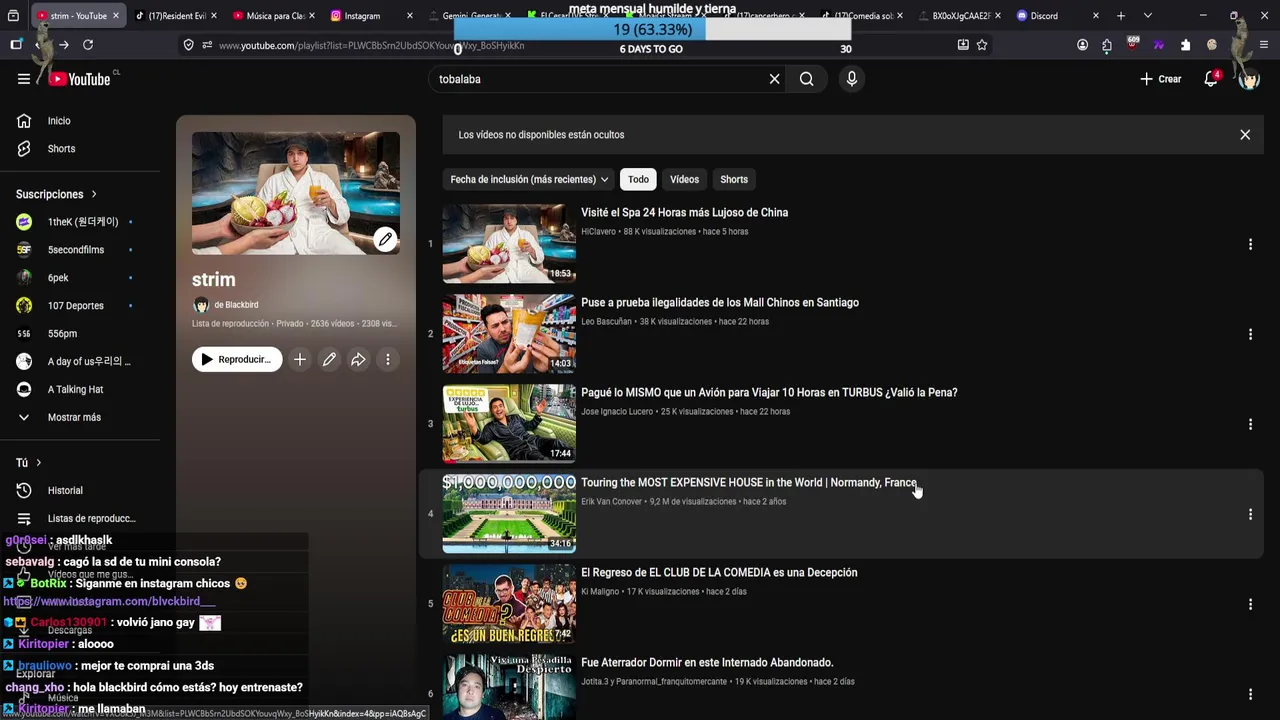Open the account avatar menu
This screenshot has height=720, width=1280.
coord(1249,79)
